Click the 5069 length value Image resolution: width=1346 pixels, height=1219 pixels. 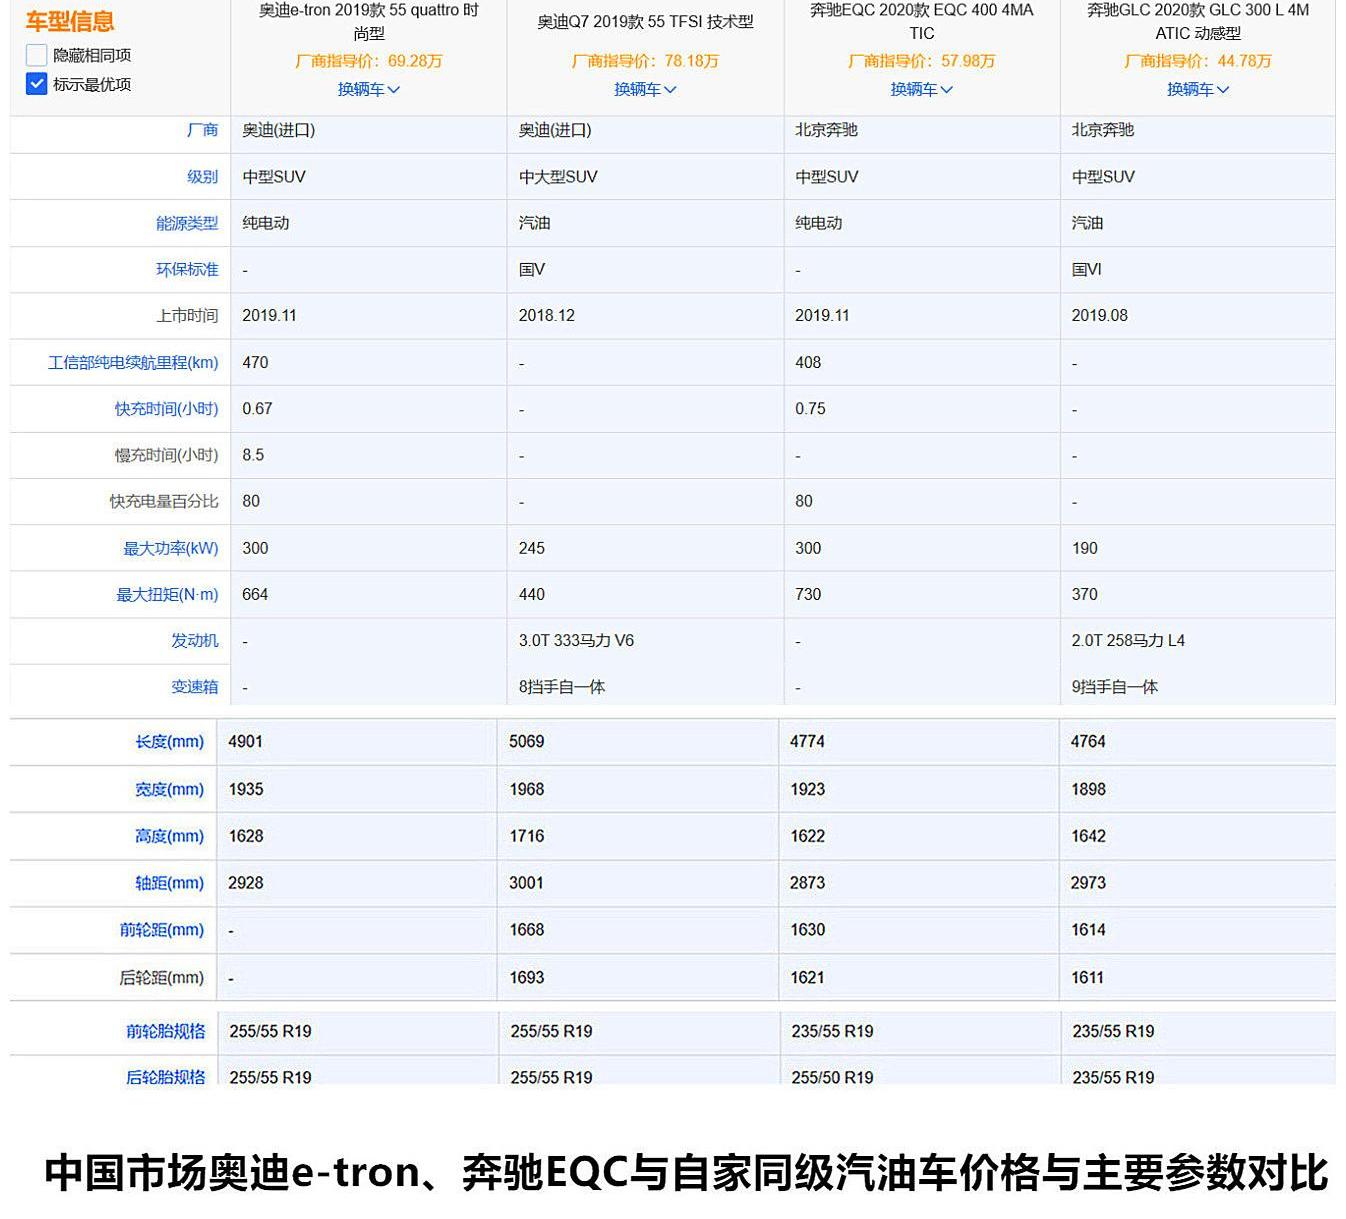(x=526, y=741)
